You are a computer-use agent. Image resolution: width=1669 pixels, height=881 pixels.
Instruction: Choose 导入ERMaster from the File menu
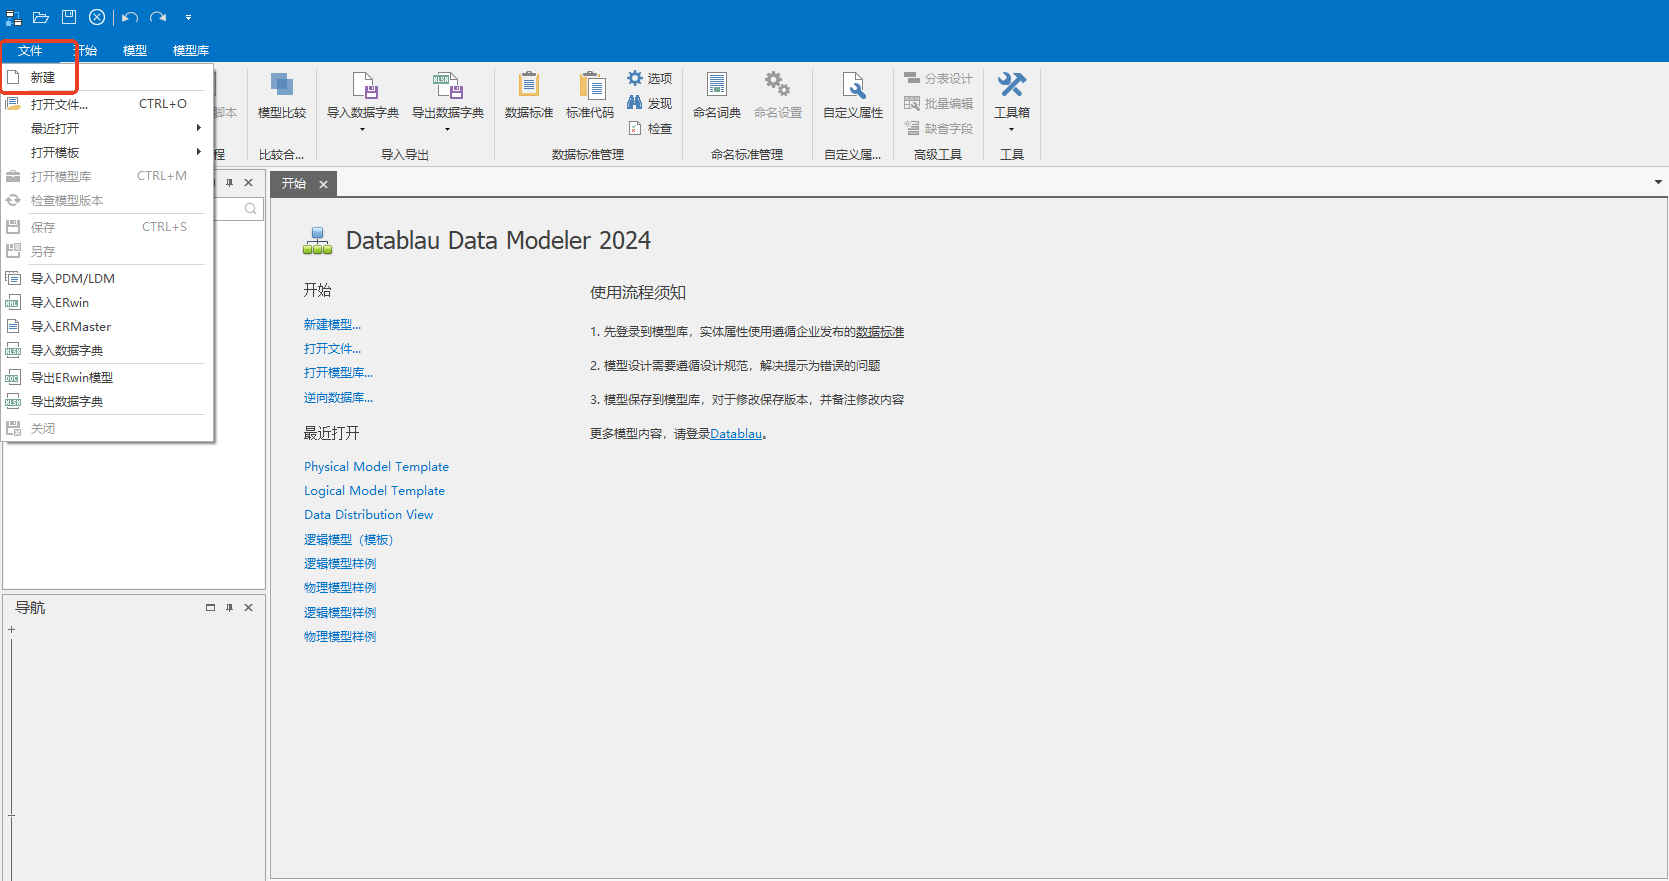click(108, 326)
